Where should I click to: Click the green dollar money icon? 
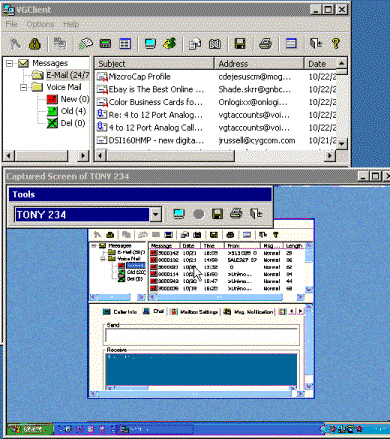pyautogui.click(x=169, y=43)
